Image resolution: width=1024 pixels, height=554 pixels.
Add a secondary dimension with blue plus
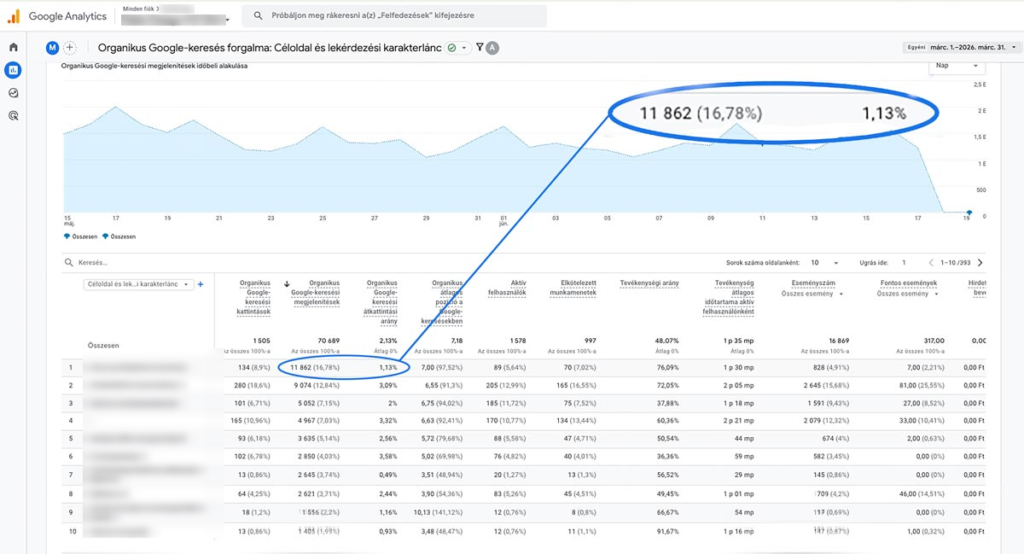[200, 284]
